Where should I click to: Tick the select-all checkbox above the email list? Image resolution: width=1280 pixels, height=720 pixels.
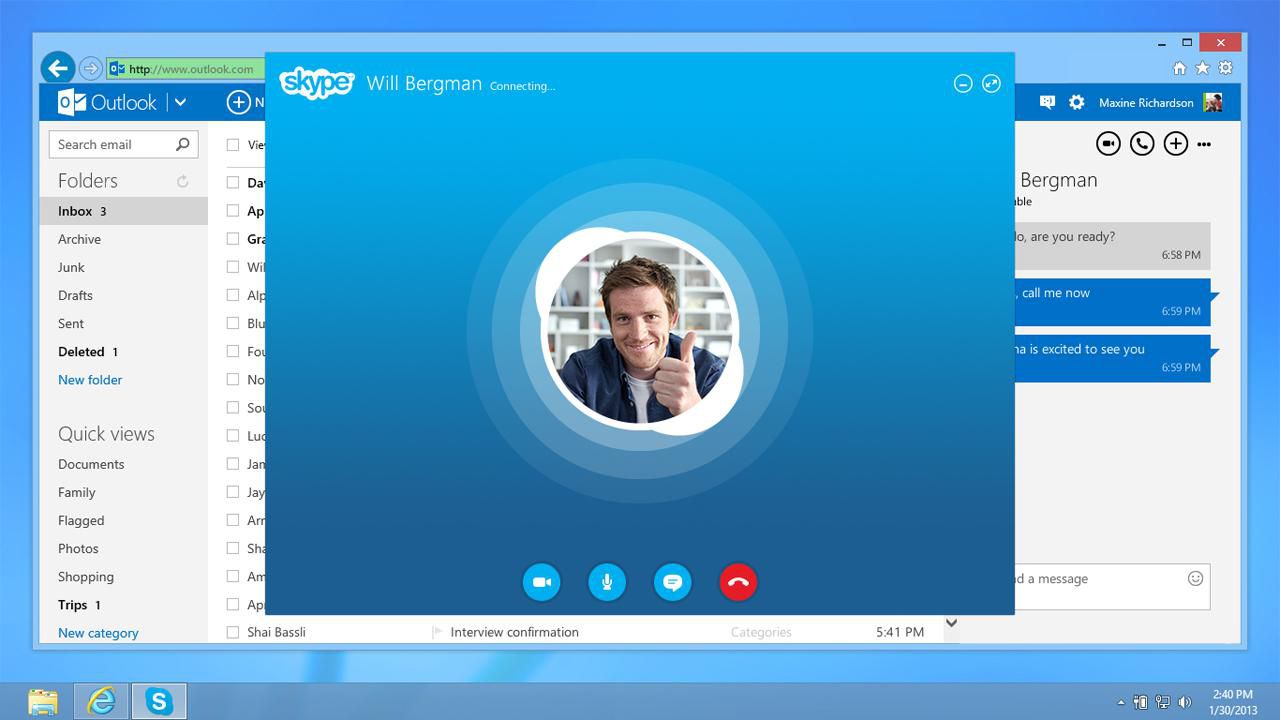pyautogui.click(x=233, y=145)
